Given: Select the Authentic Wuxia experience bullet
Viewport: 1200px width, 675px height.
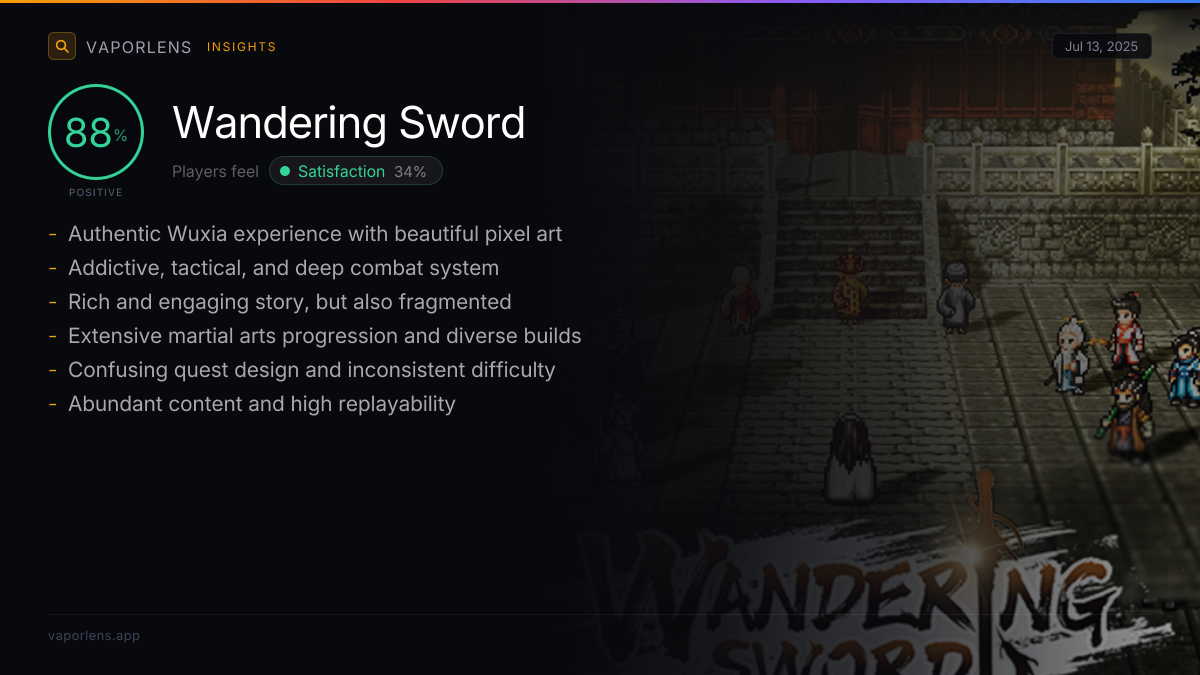Looking at the screenshot, I should (315, 234).
